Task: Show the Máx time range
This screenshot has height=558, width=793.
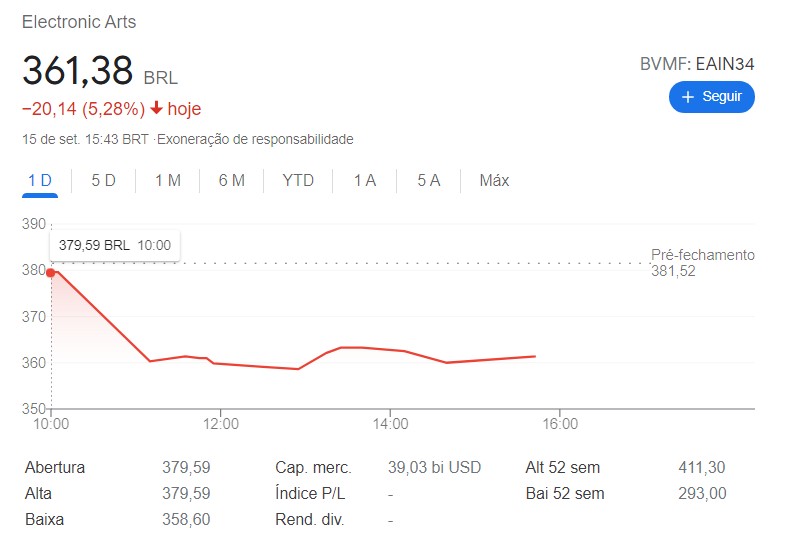Action: point(494,181)
